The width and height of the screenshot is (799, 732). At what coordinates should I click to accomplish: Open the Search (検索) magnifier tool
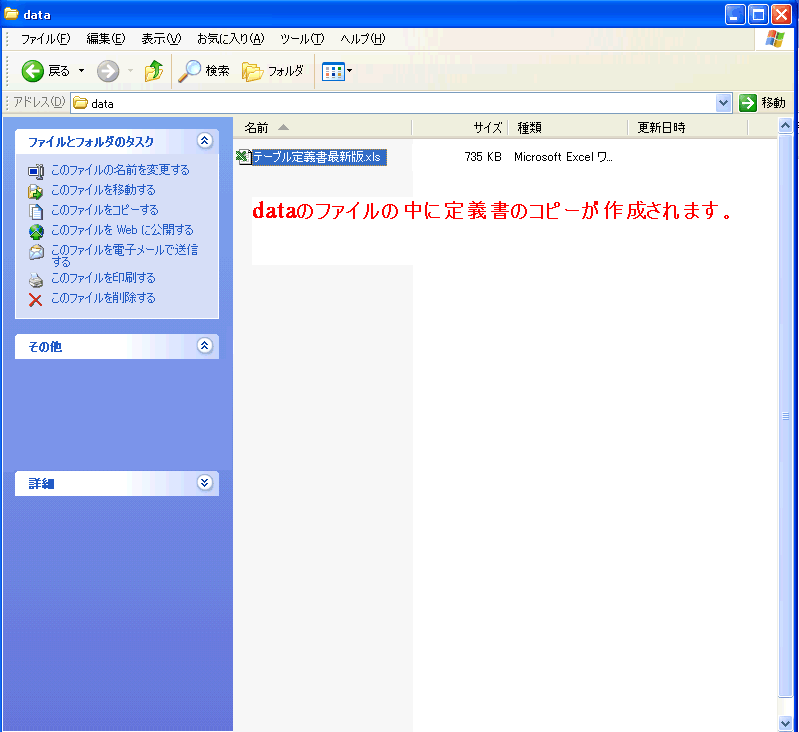[190, 71]
